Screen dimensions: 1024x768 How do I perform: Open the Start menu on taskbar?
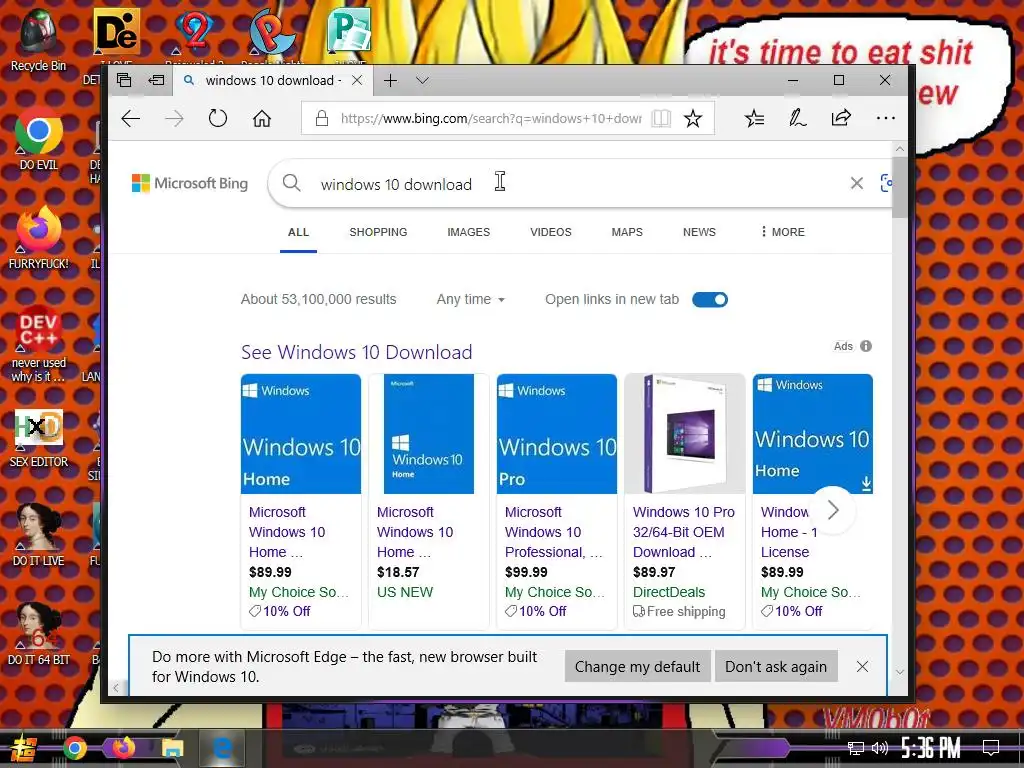[x=24, y=748]
